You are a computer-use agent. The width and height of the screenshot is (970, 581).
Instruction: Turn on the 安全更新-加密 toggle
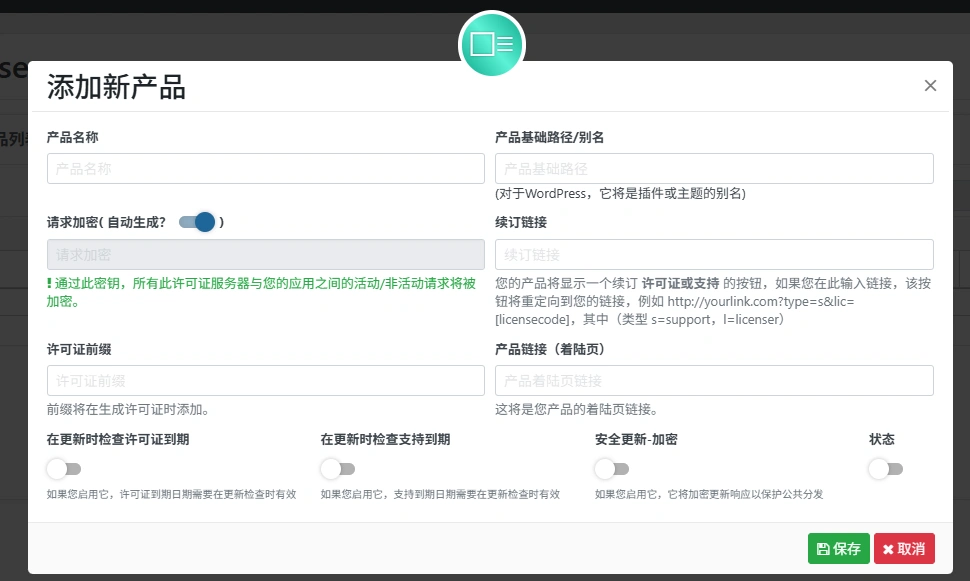(x=612, y=469)
